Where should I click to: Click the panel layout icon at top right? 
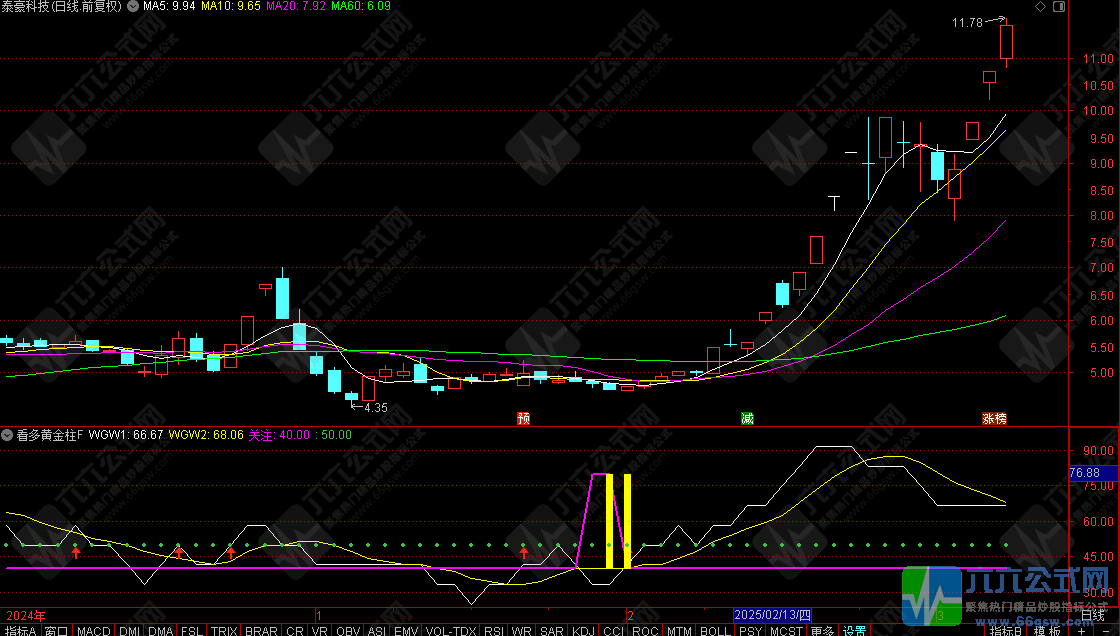[1057, 6]
